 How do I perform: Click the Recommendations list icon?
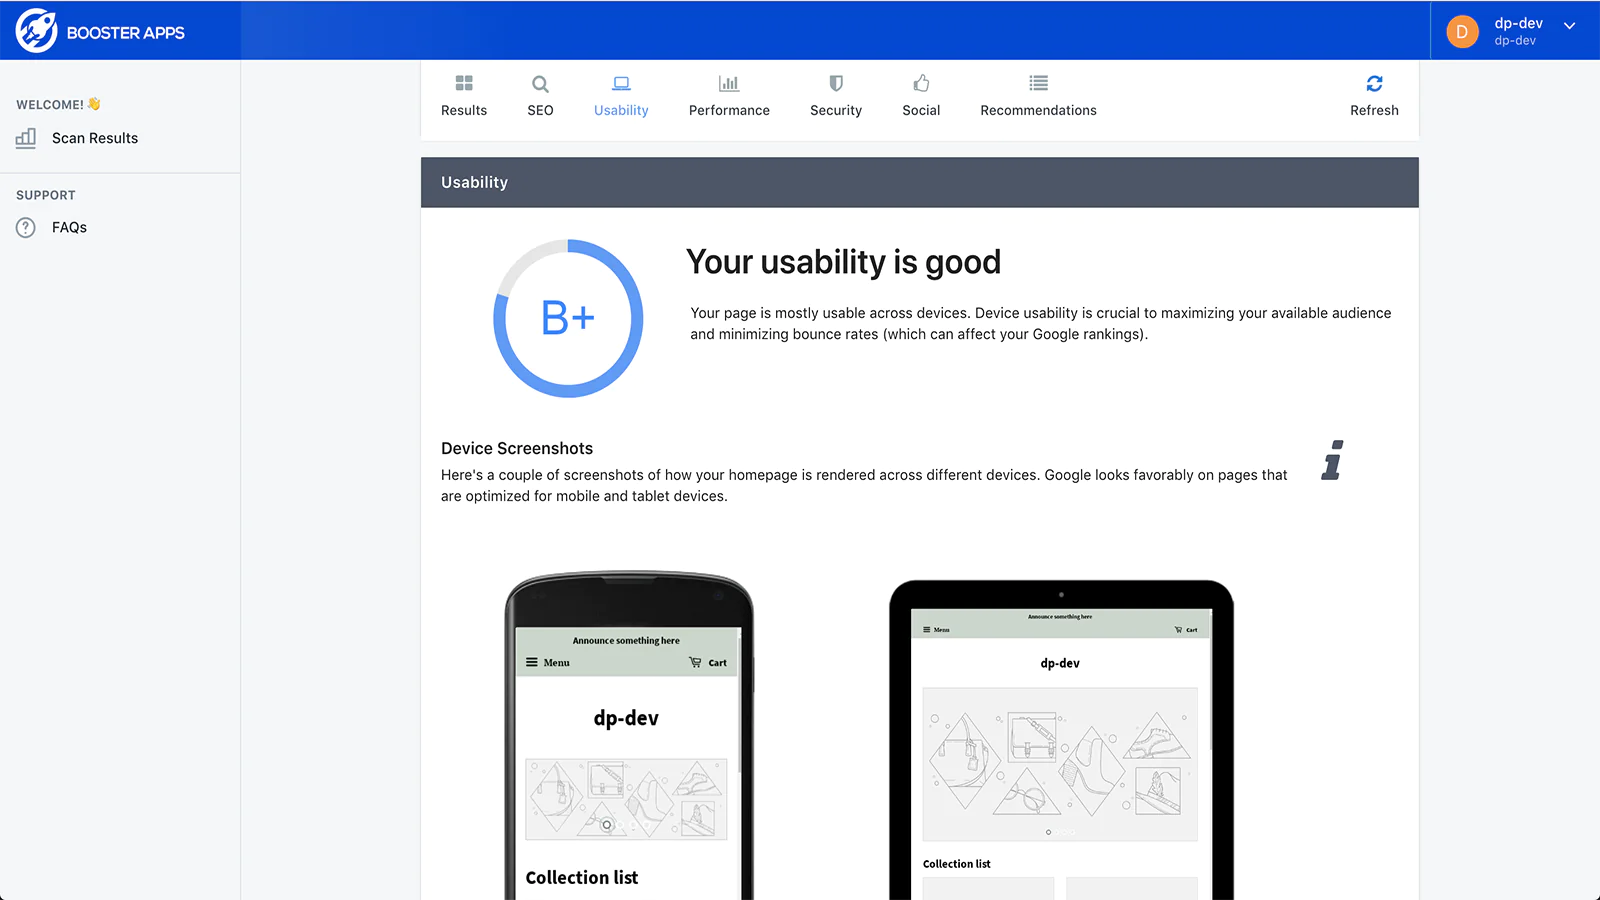tap(1038, 83)
